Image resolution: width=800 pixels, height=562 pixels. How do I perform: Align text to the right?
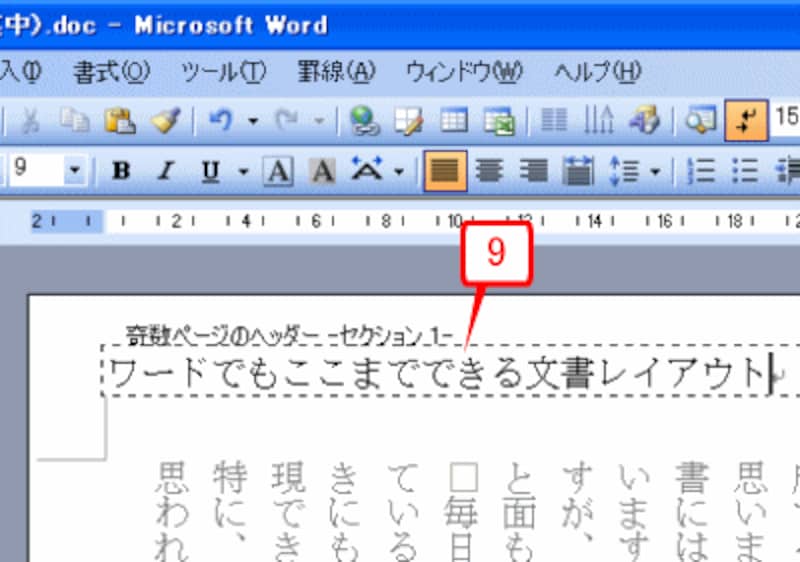click(534, 170)
